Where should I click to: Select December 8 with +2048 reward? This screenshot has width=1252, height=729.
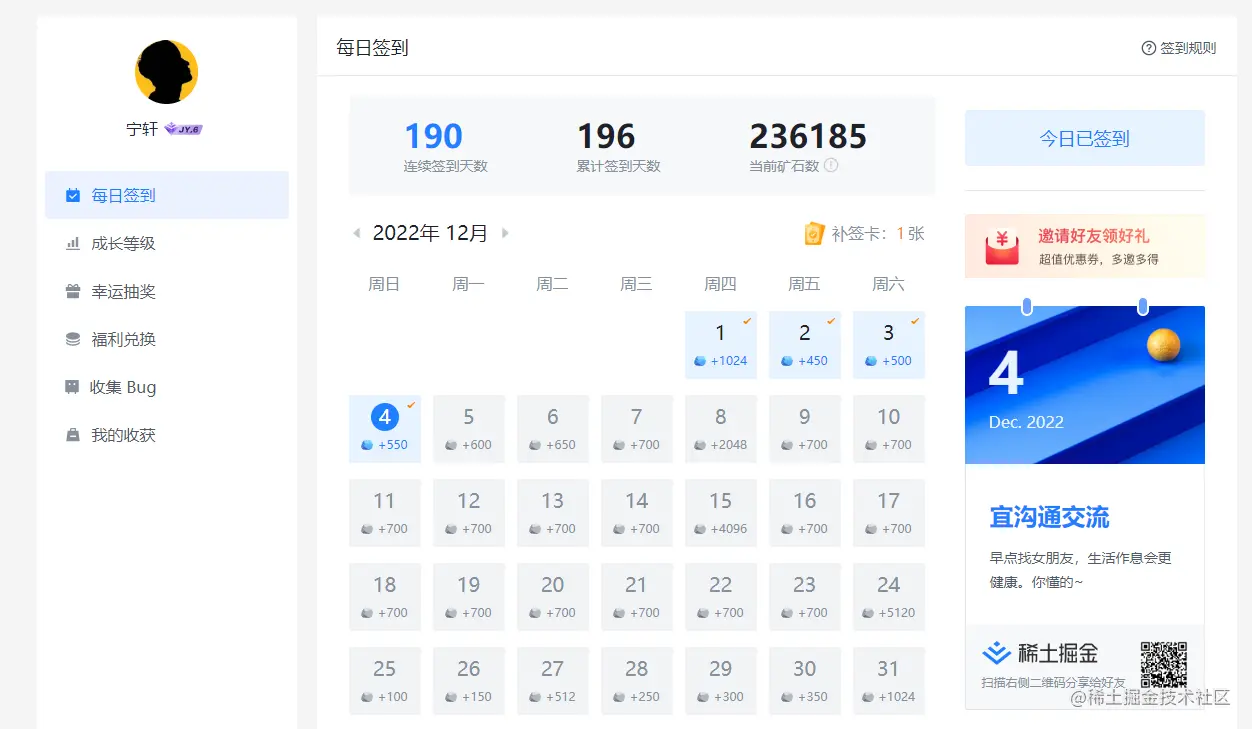click(721, 429)
